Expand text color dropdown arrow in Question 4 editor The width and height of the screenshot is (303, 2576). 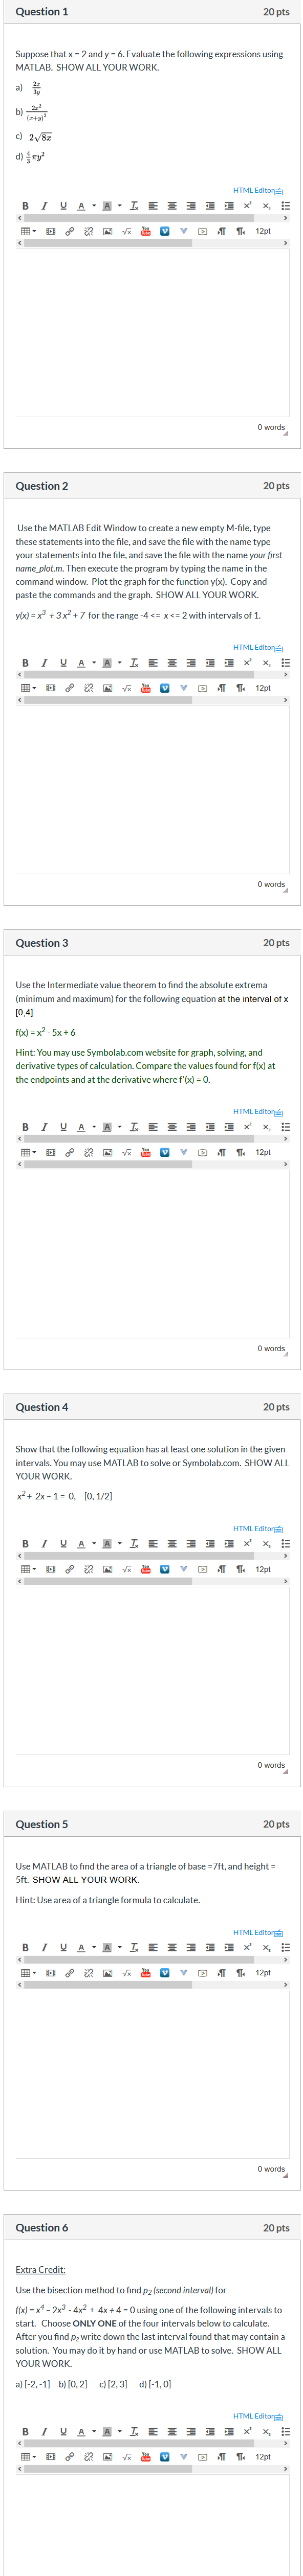pyautogui.click(x=94, y=1544)
